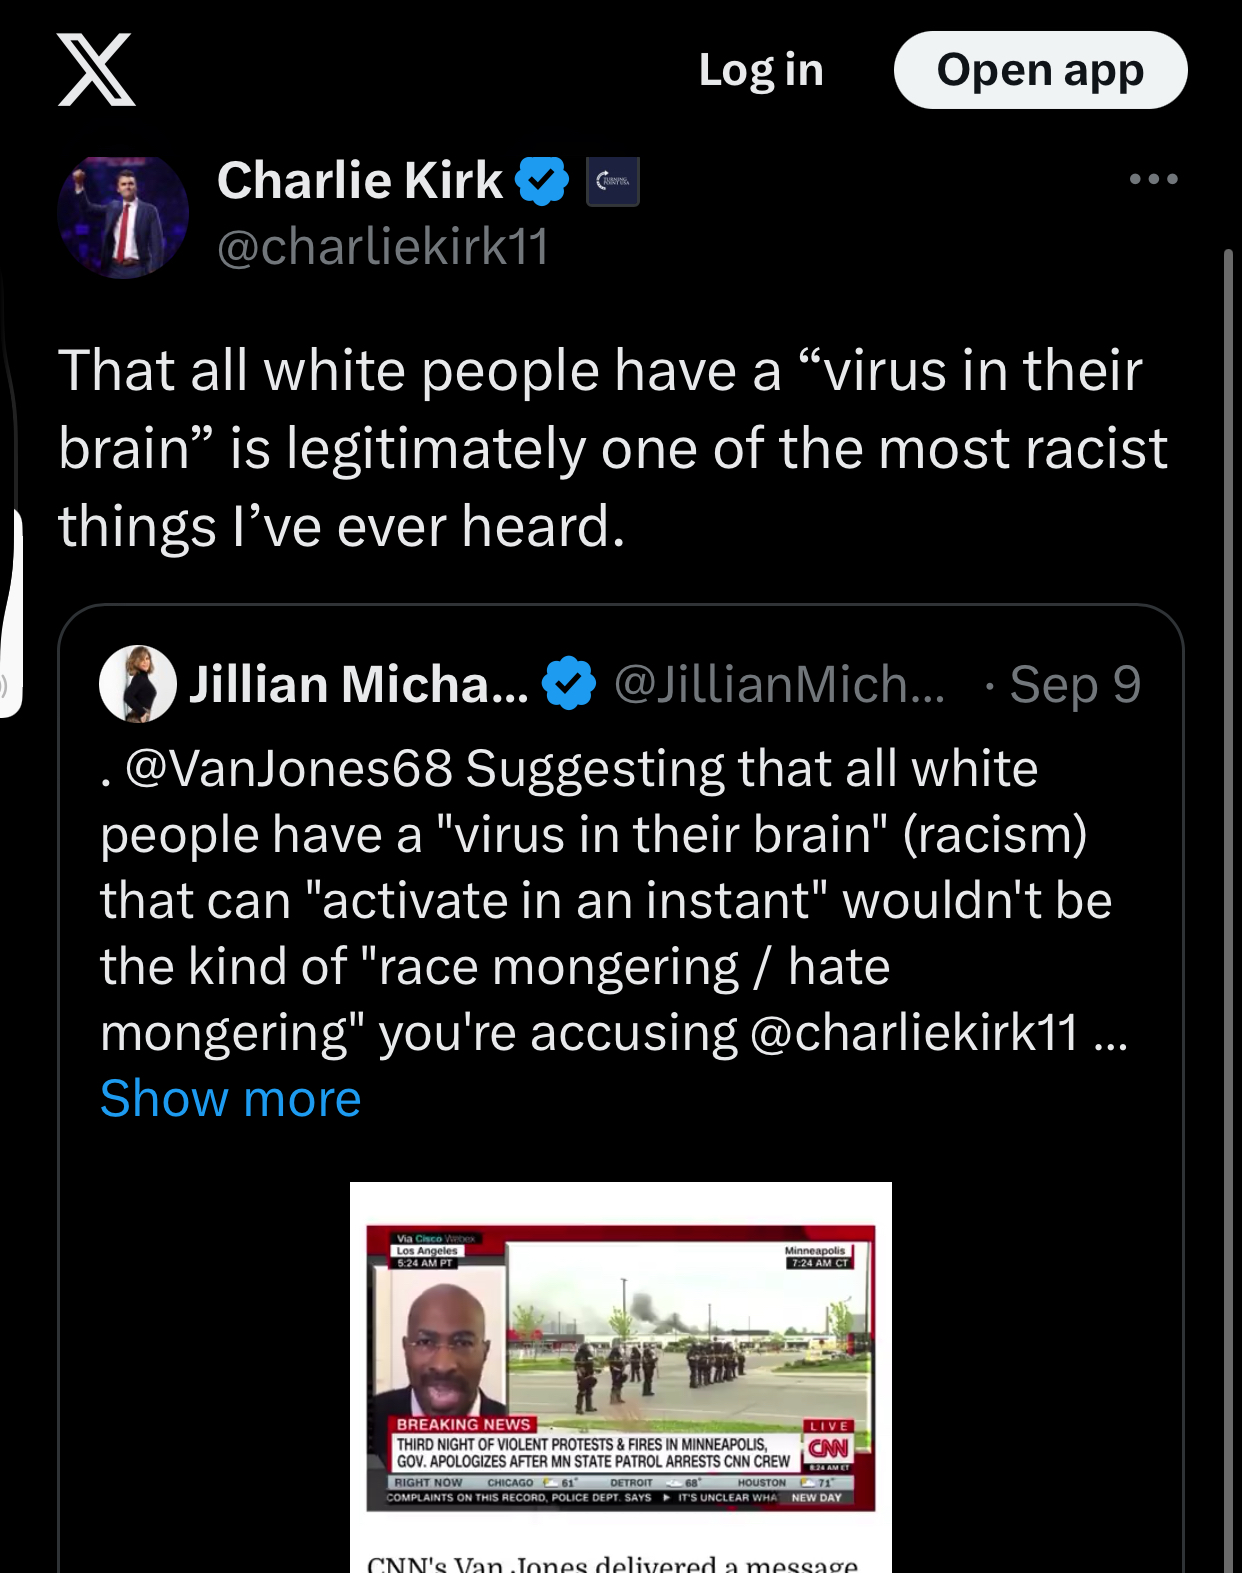Open the quoted Jillian Micha... display name

coord(358,685)
